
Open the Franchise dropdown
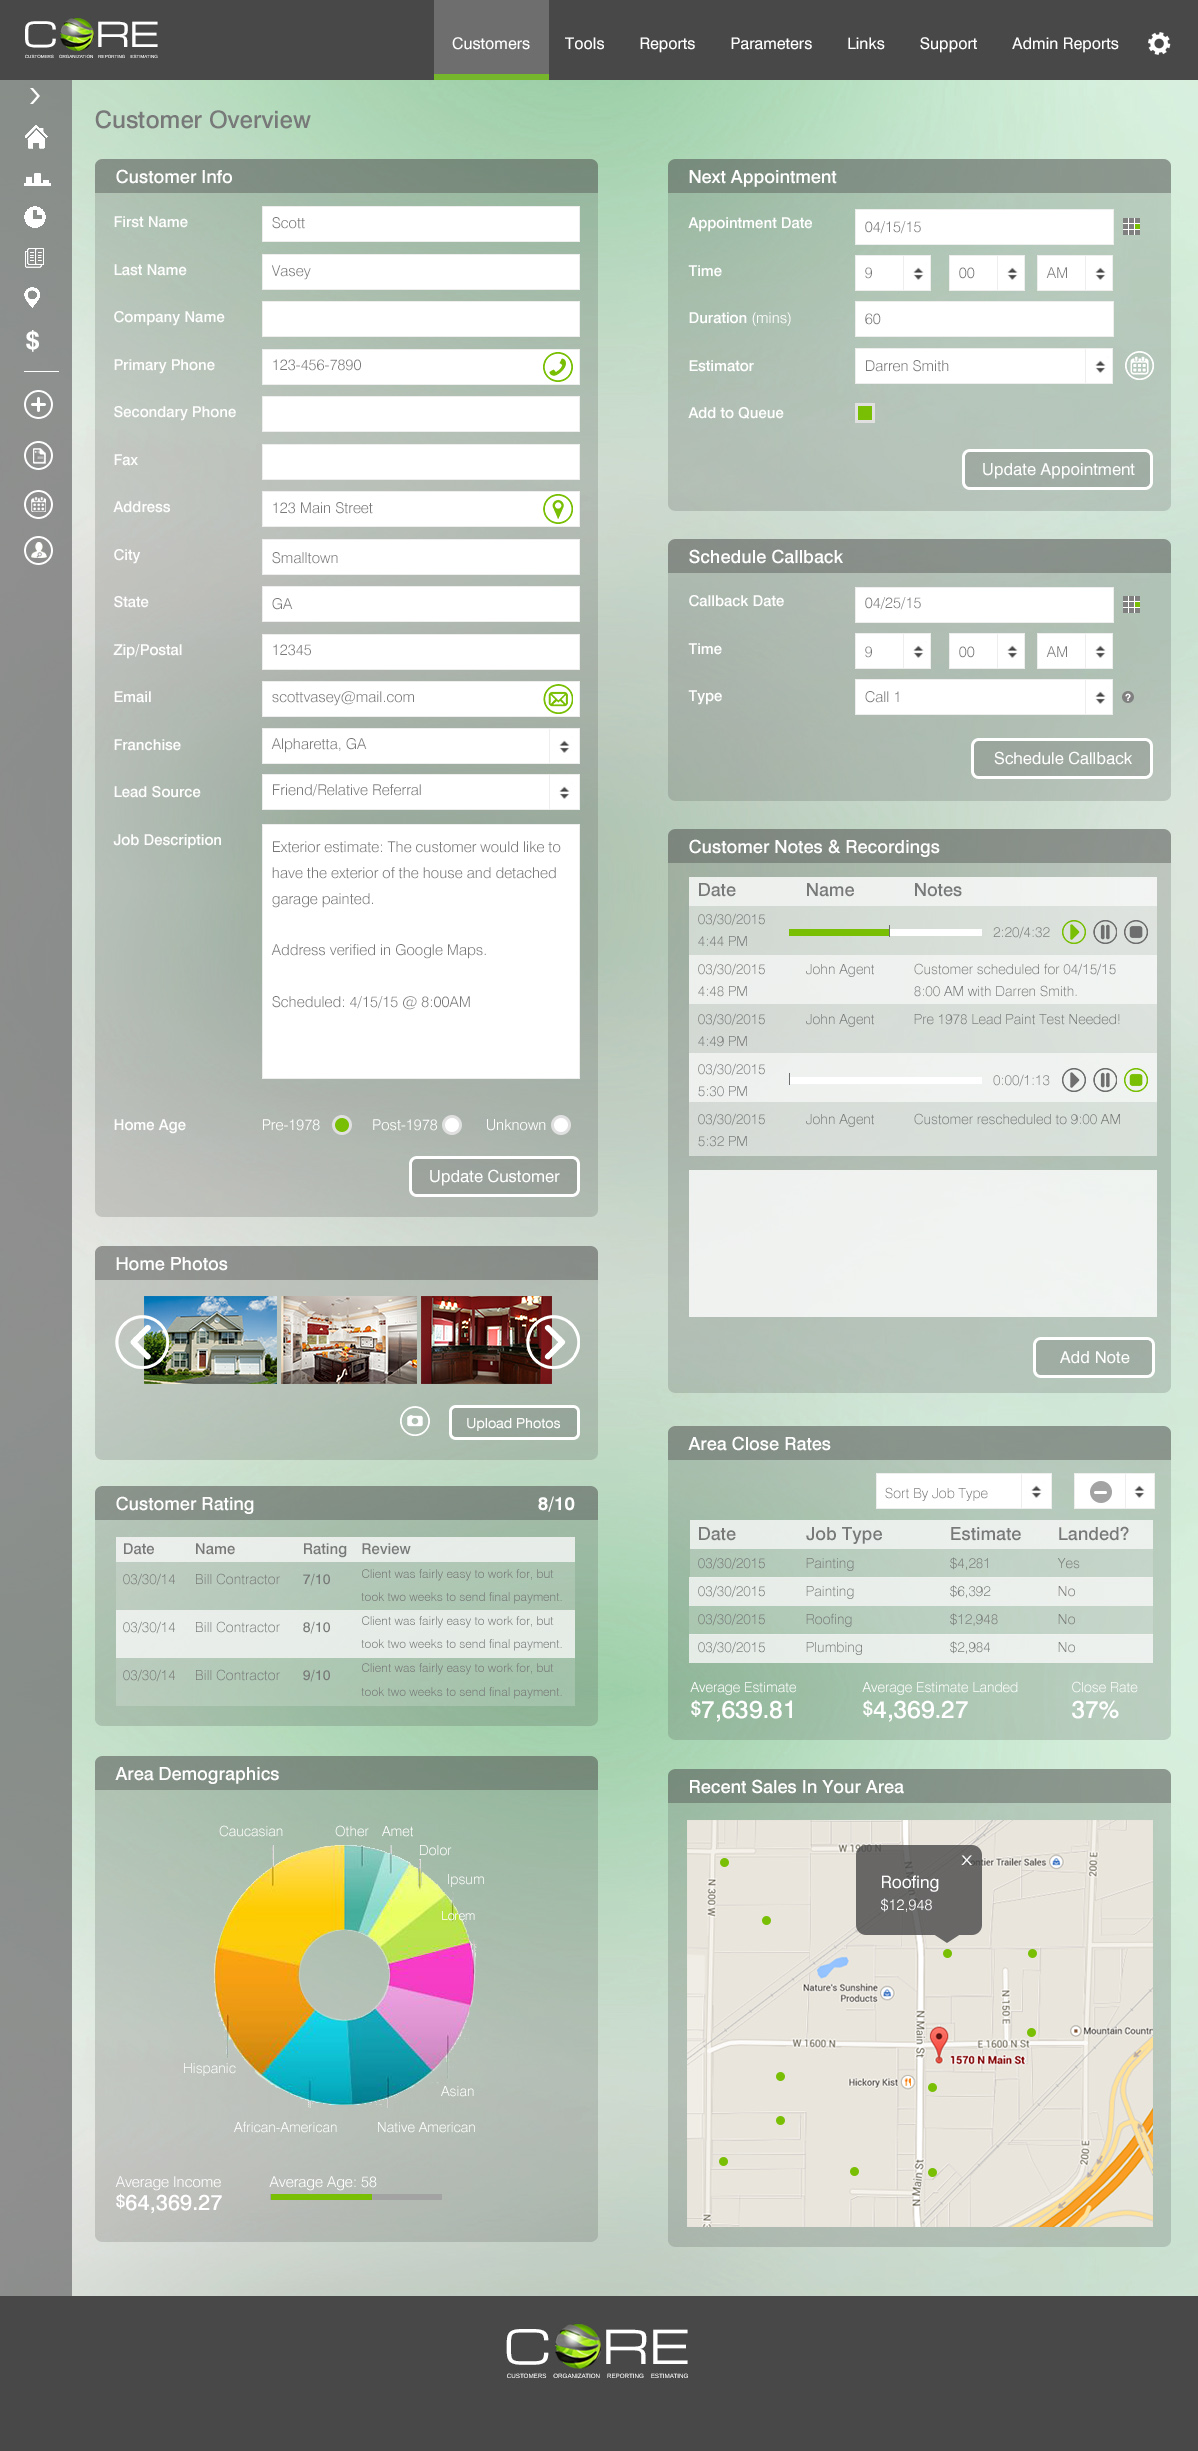pos(564,746)
